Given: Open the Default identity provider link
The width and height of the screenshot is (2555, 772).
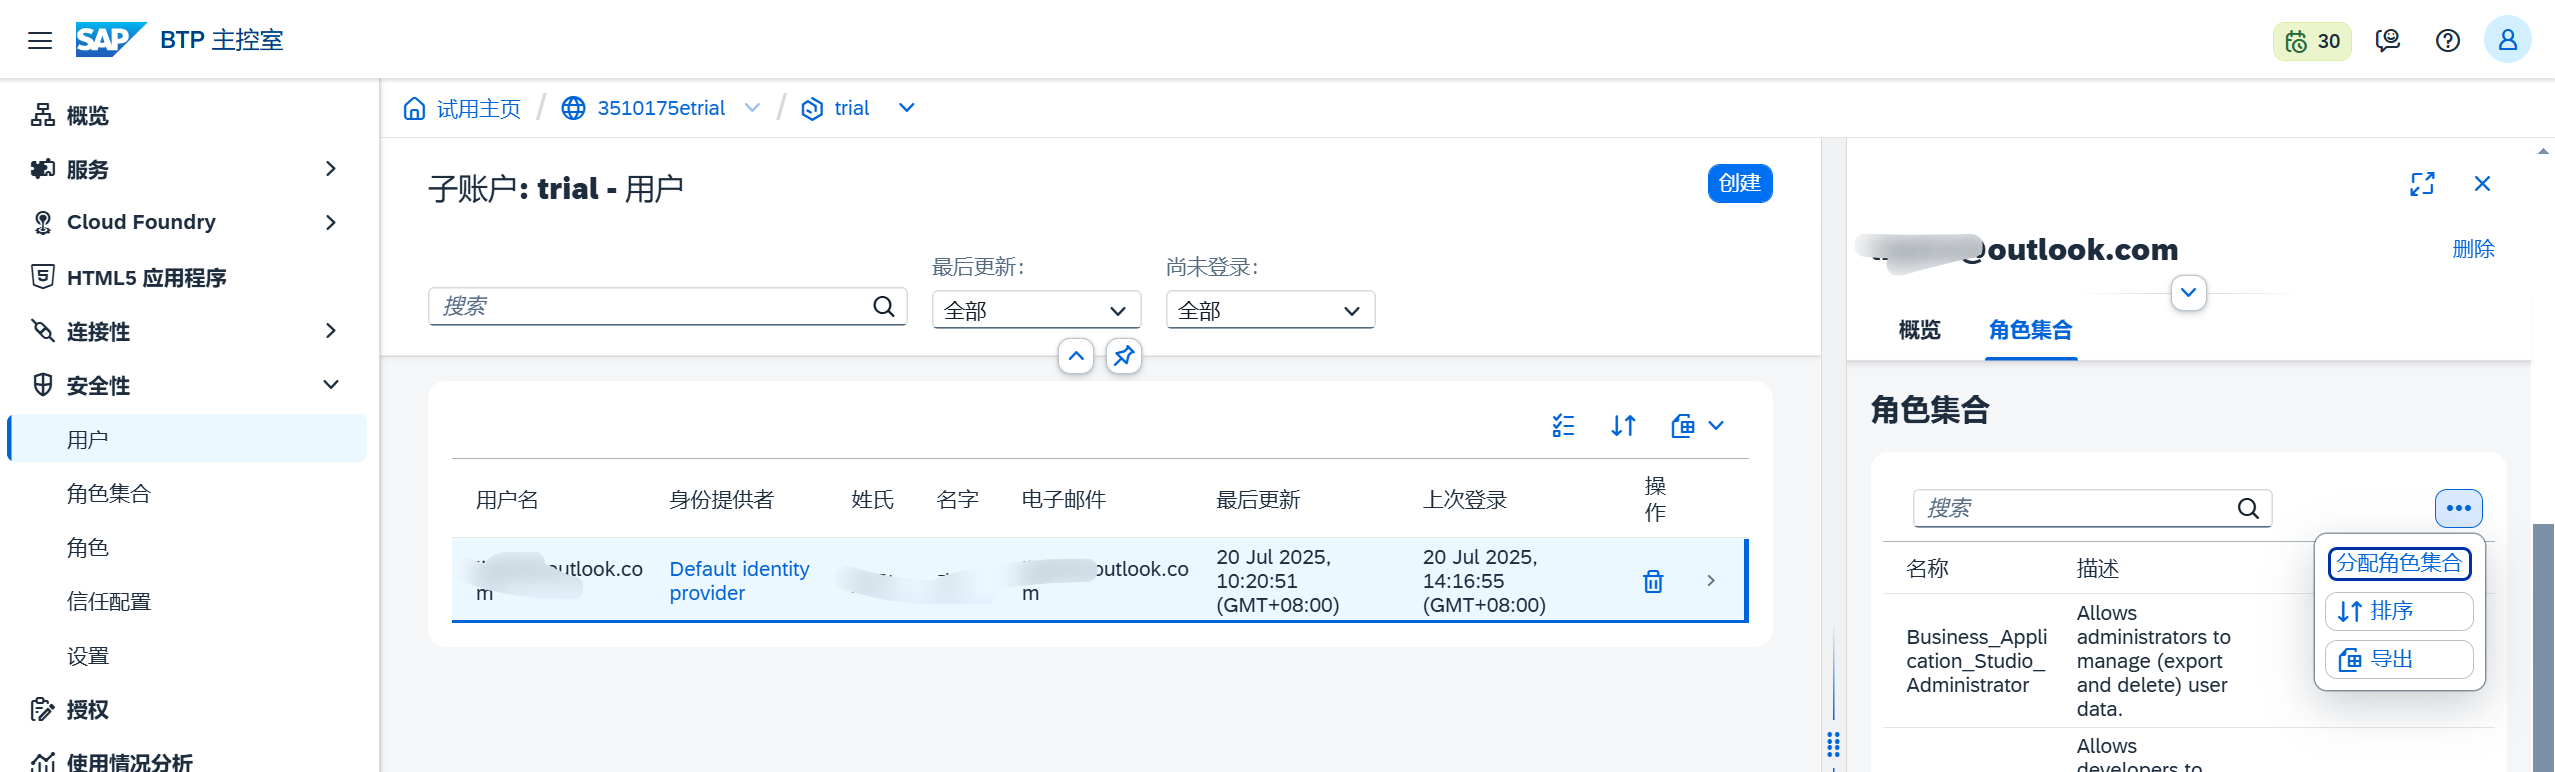Looking at the screenshot, I should (x=739, y=581).
